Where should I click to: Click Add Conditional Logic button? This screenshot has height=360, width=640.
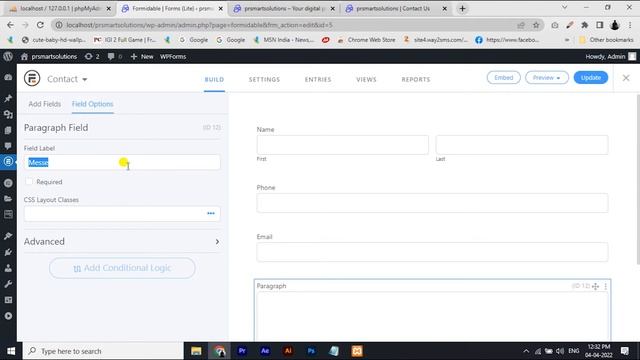(122, 268)
